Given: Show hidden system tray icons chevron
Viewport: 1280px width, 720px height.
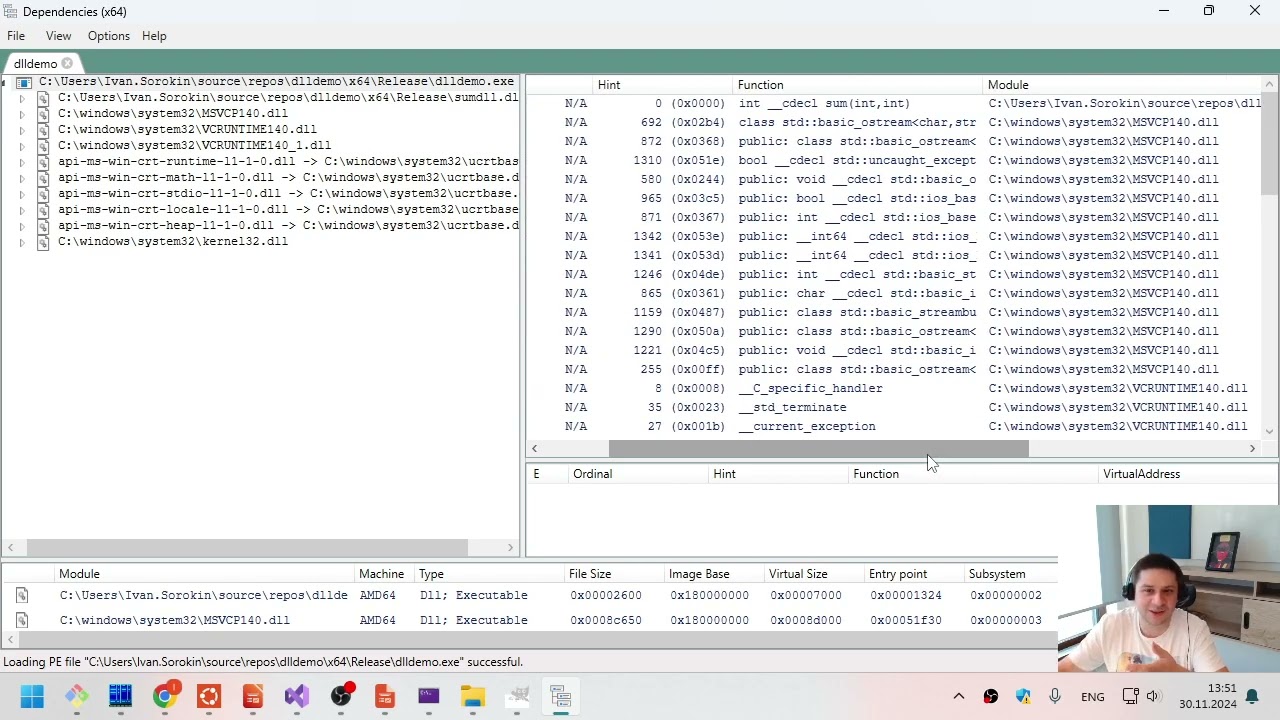Looking at the screenshot, I should click(958, 696).
